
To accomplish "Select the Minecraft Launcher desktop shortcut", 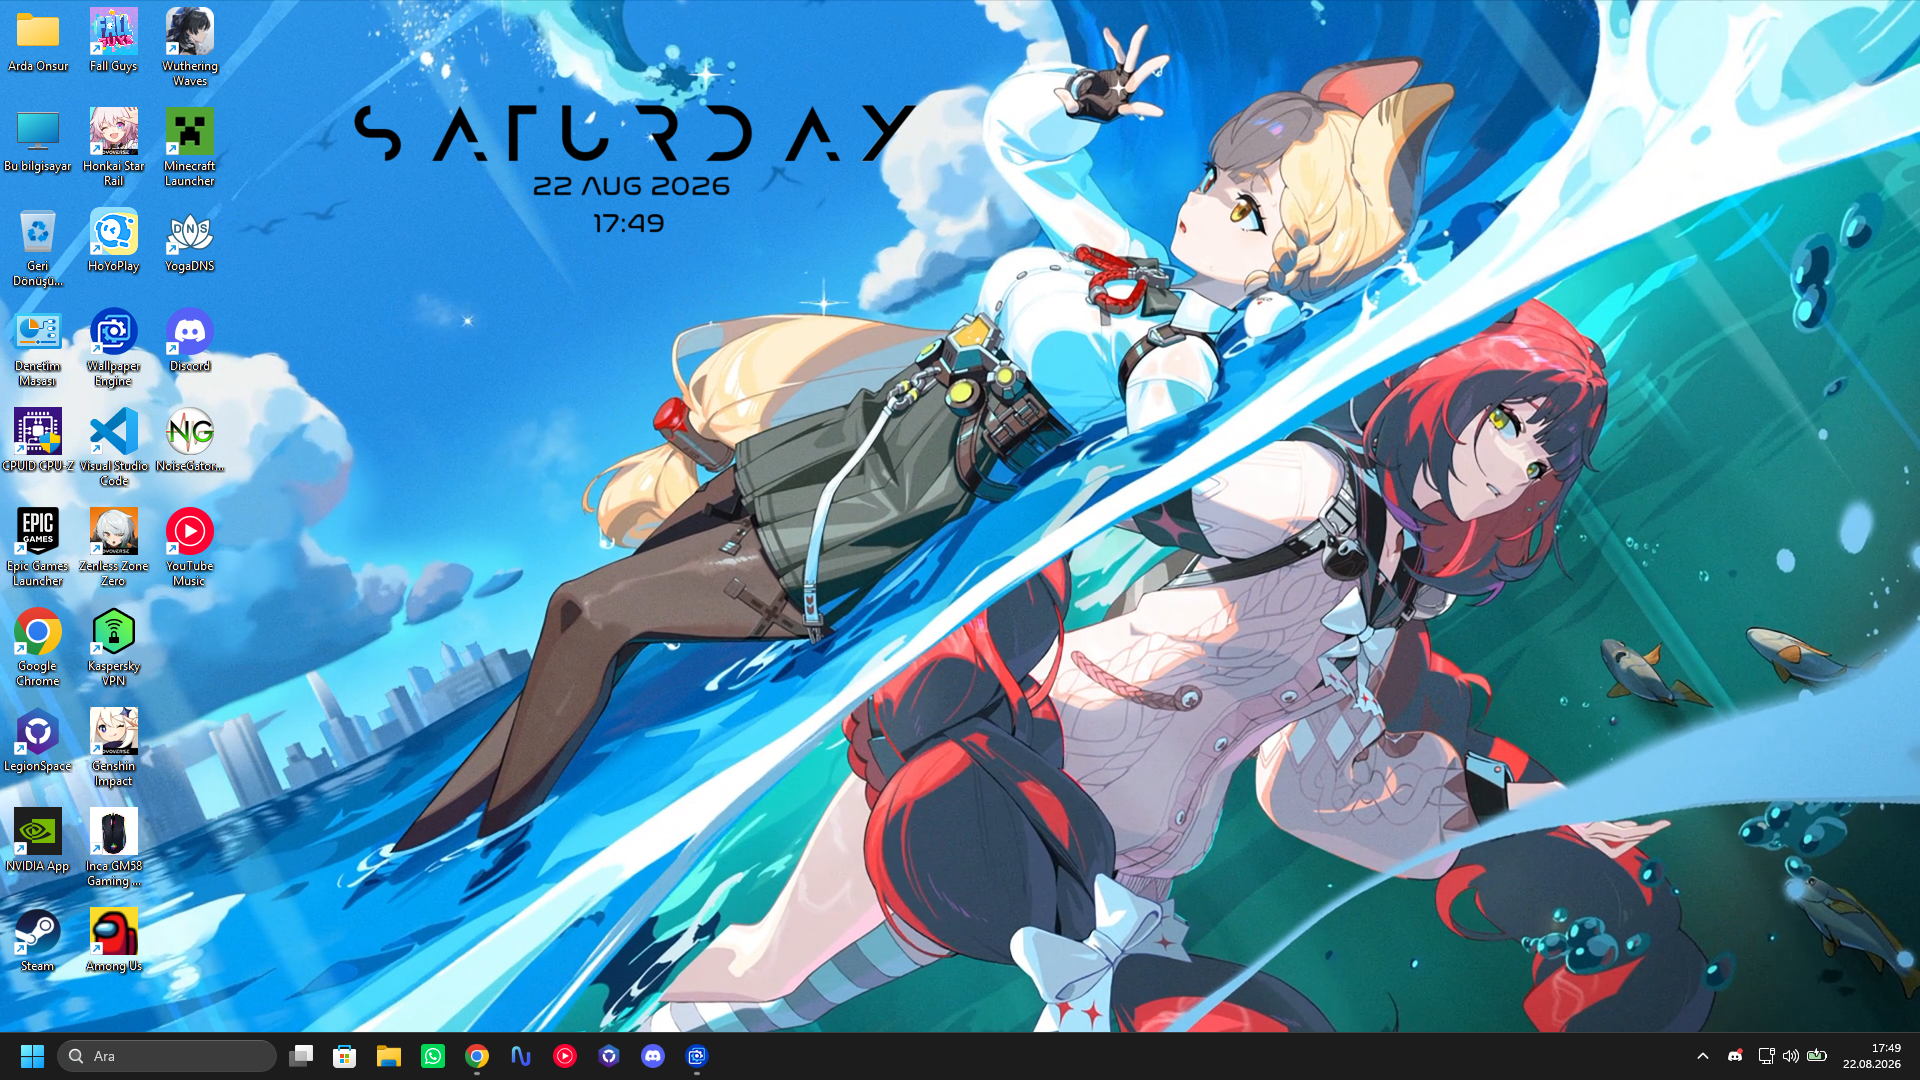I will (190, 147).
